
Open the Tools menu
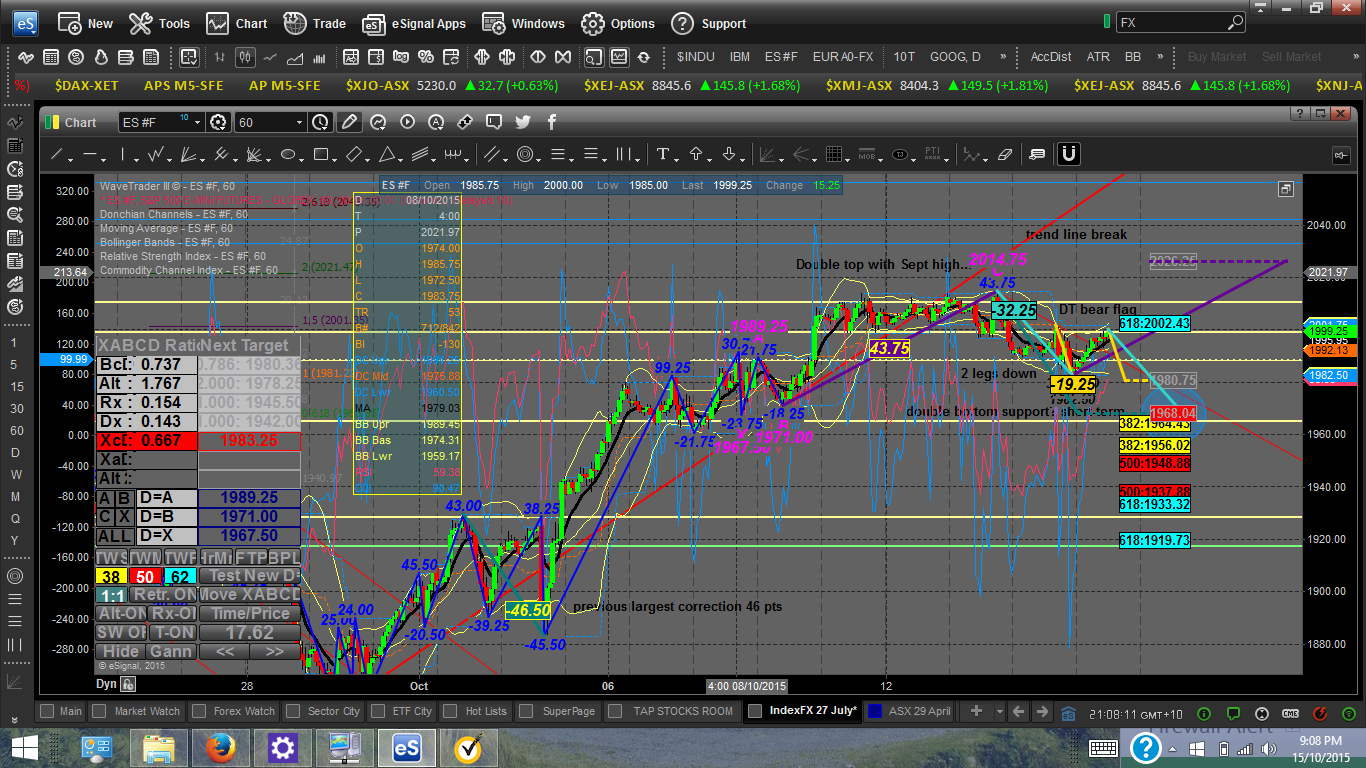159,23
